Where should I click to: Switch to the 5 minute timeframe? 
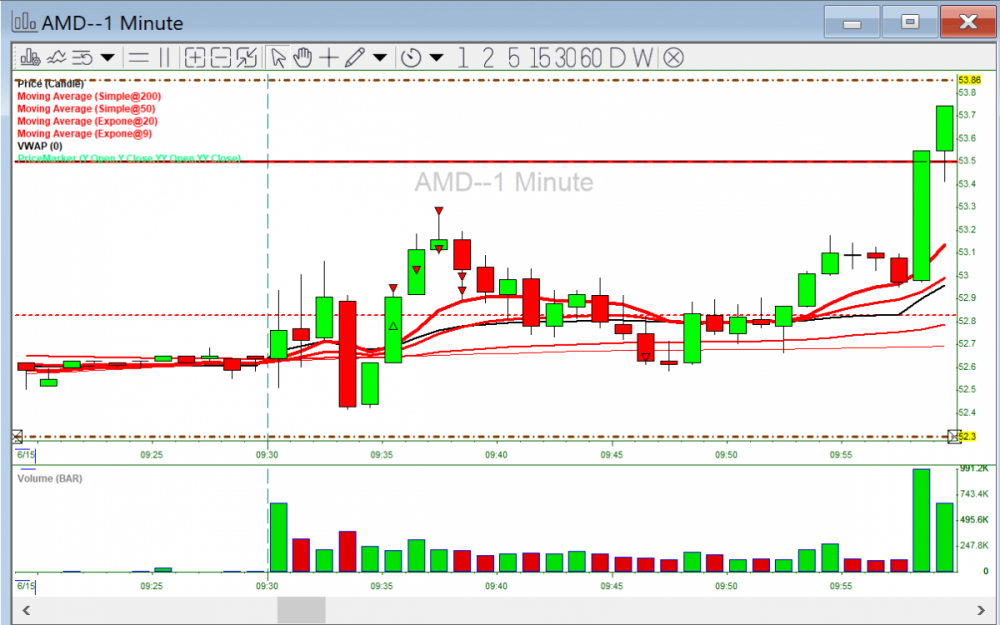pos(513,57)
